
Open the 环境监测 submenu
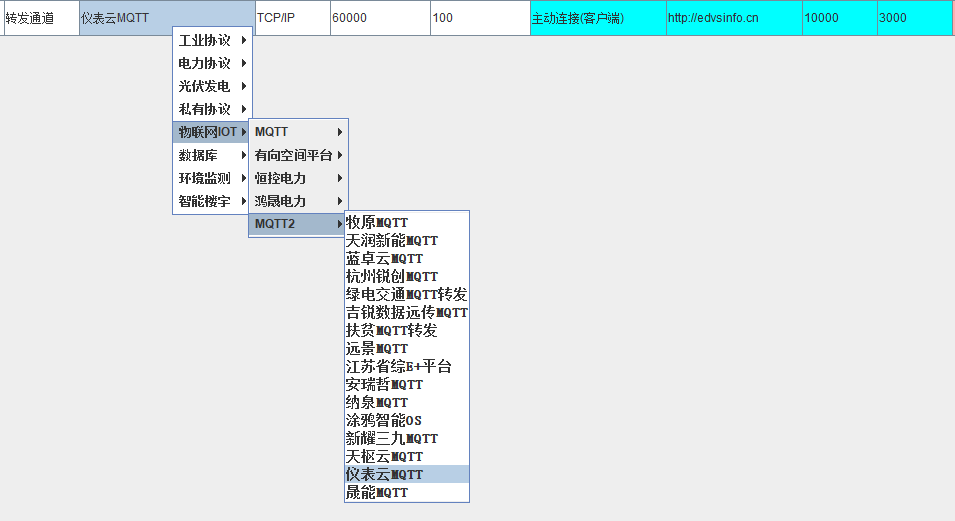click(212, 179)
